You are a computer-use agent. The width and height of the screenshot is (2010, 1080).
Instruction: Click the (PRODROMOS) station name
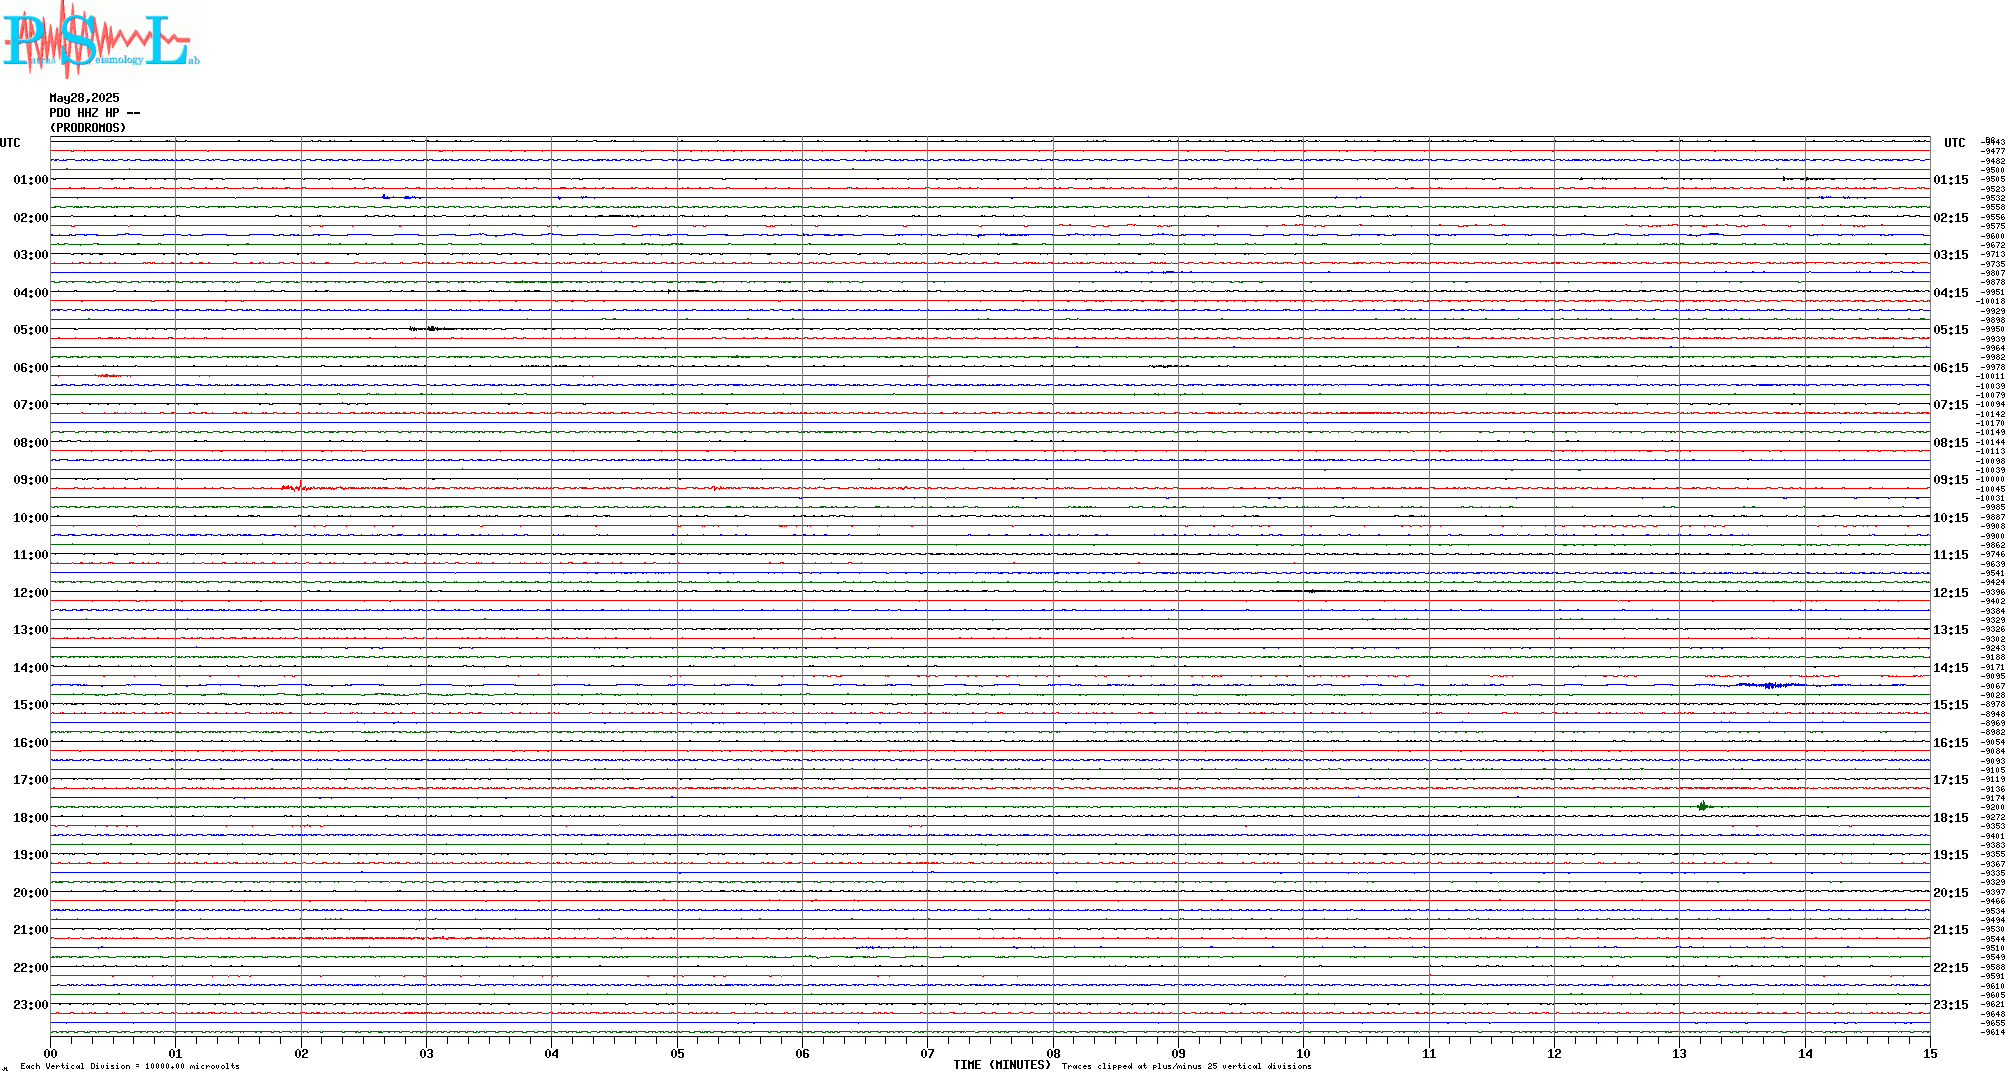[x=88, y=128]
